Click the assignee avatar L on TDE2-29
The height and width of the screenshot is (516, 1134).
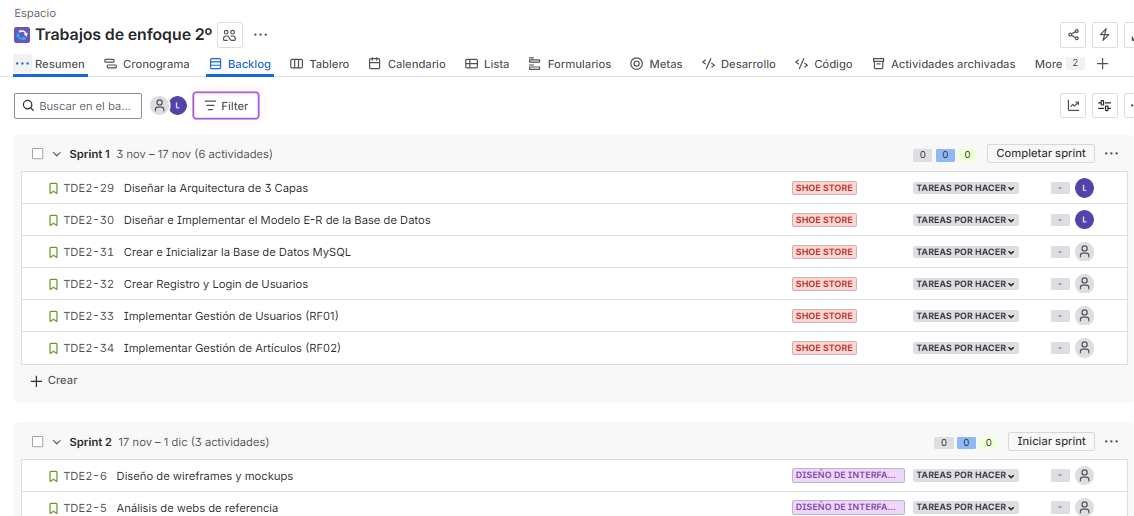1084,188
